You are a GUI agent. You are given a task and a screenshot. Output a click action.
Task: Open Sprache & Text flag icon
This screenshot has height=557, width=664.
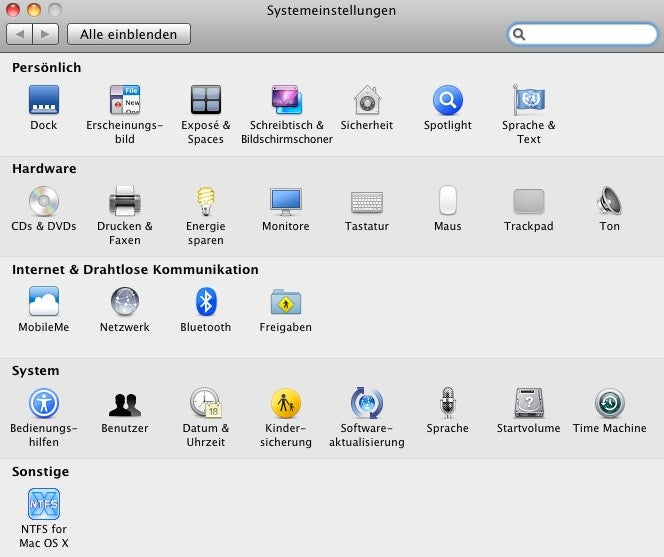pos(528,100)
